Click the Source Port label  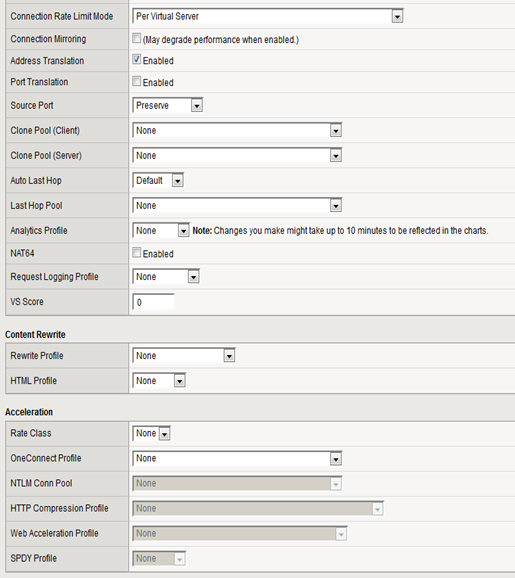click(x=32, y=105)
